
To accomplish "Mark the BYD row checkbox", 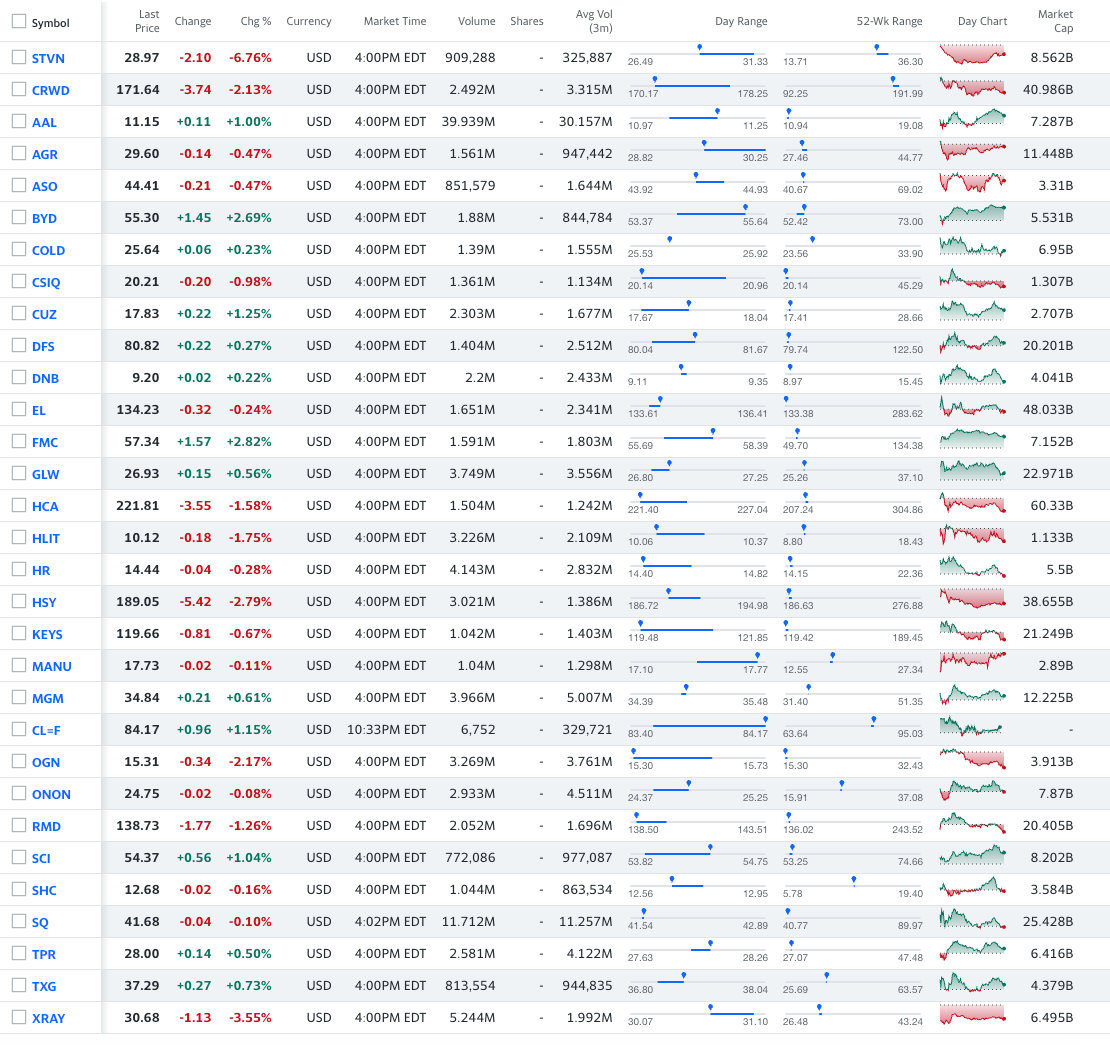I will (19, 217).
